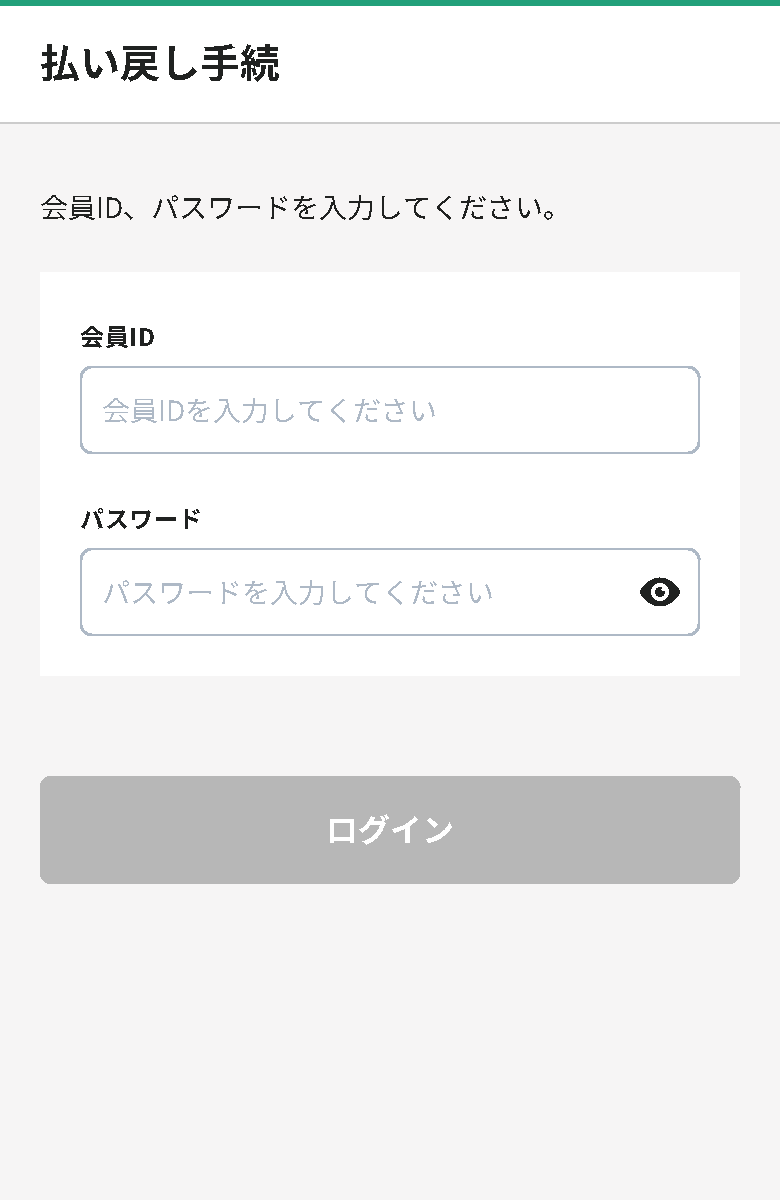This screenshot has width=780, height=1200.
Task: Click the 会員ID label above the first field
Action: click(117, 337)
